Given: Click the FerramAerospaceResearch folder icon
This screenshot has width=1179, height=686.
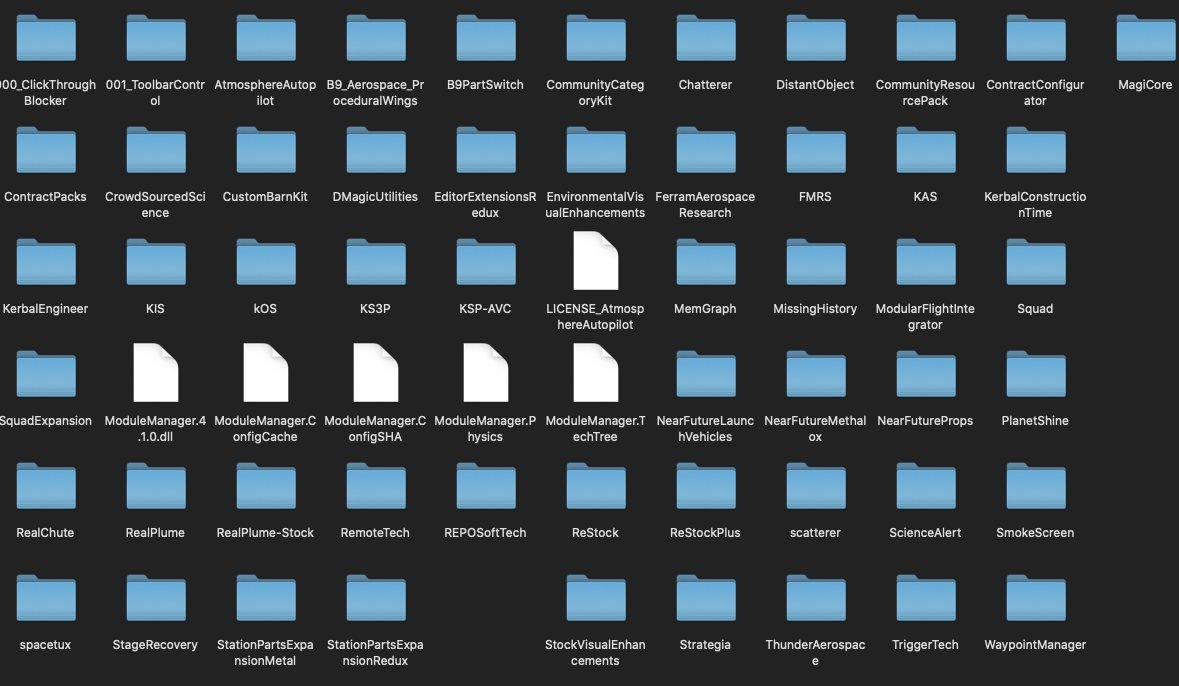Looking at the screenshot, I should (x=705, y=150).
